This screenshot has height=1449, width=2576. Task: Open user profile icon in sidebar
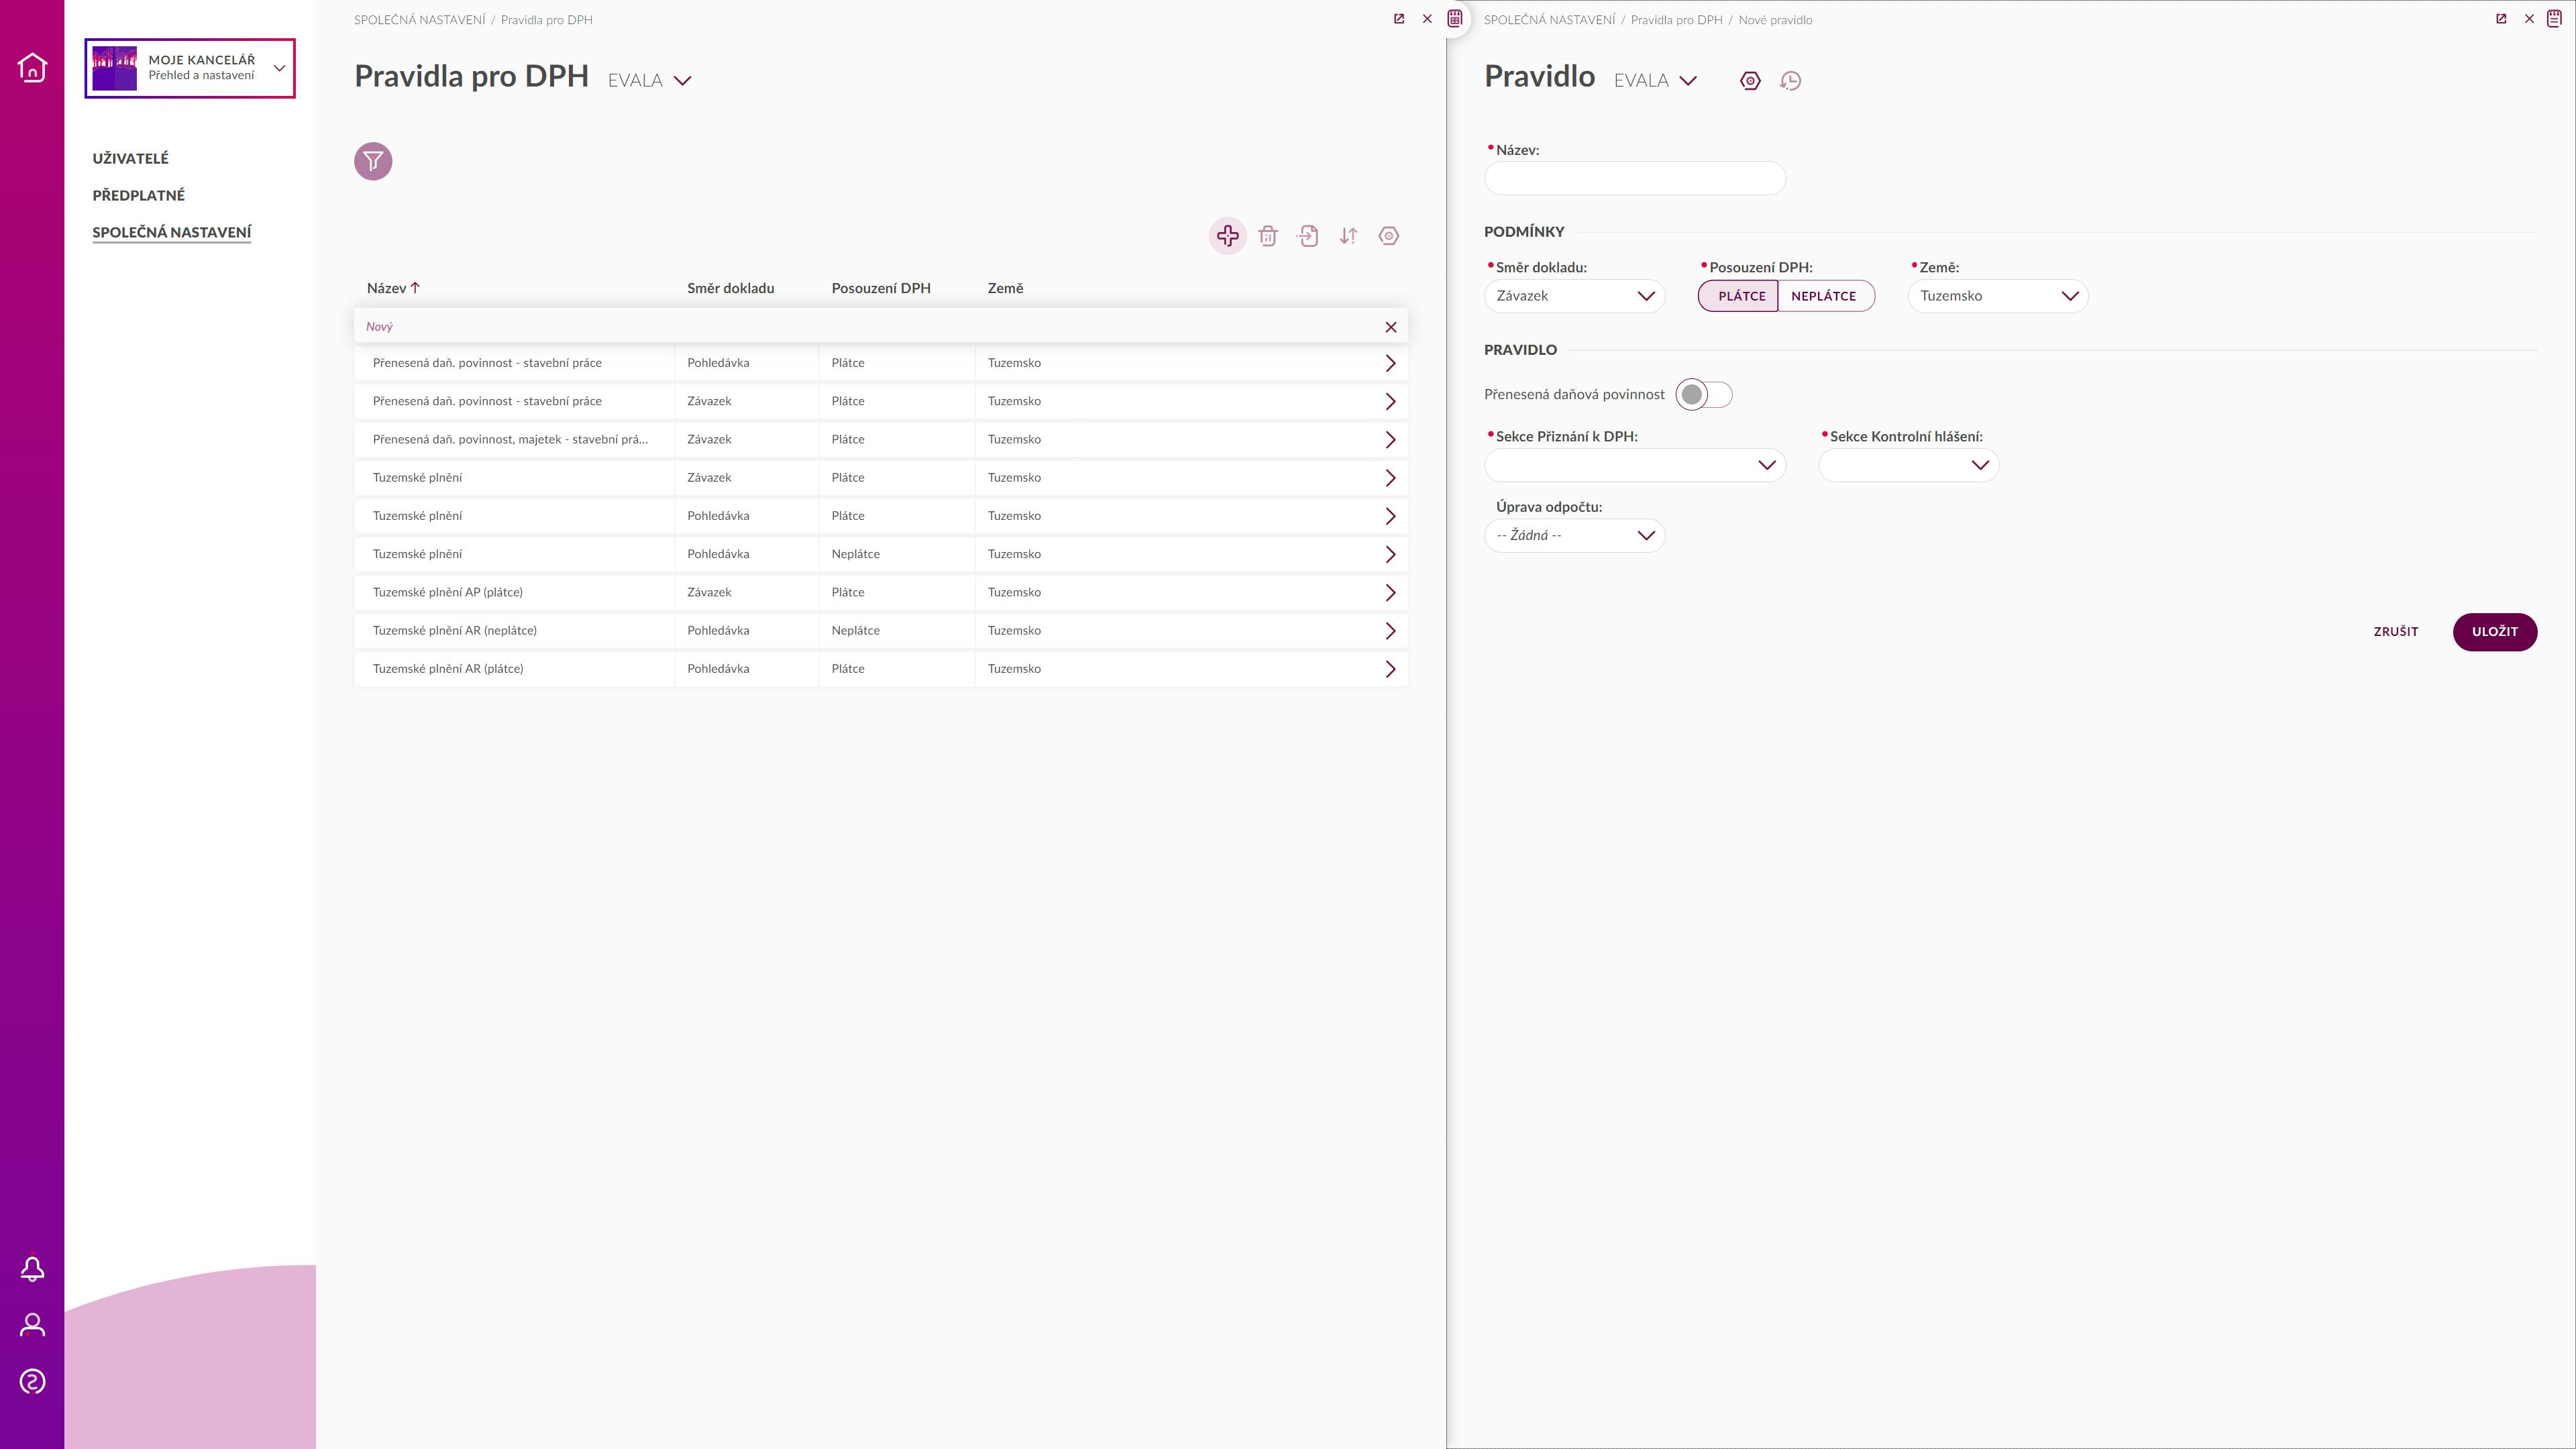tap(32, 1325)
